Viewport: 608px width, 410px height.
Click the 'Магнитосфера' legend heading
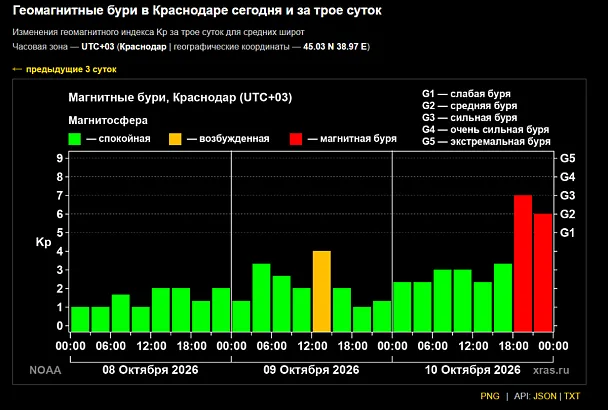tap(108, 120)
